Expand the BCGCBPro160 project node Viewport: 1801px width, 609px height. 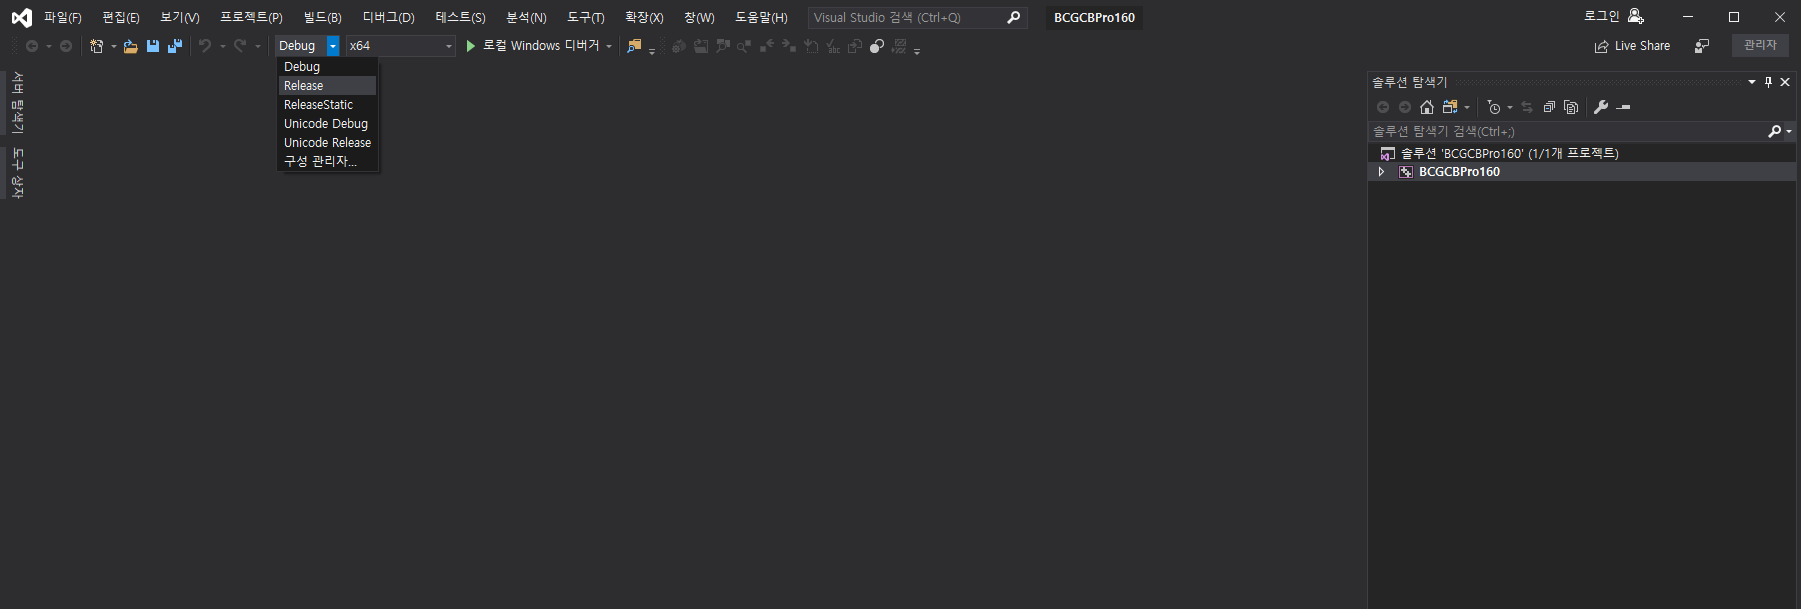1381,172
